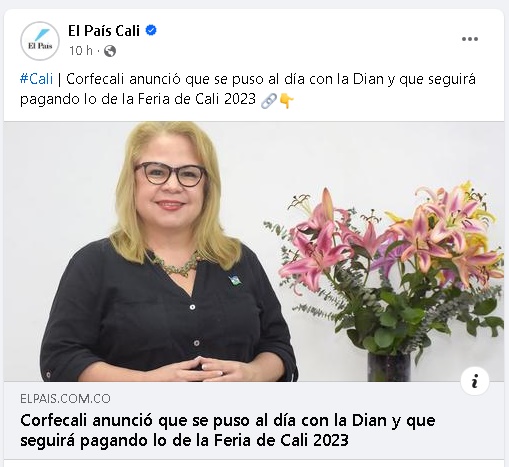Image resolution: width=509 pixels, height=467 pixels.
Task: Click the blue verified badge
Action: [x=151, y=30]
